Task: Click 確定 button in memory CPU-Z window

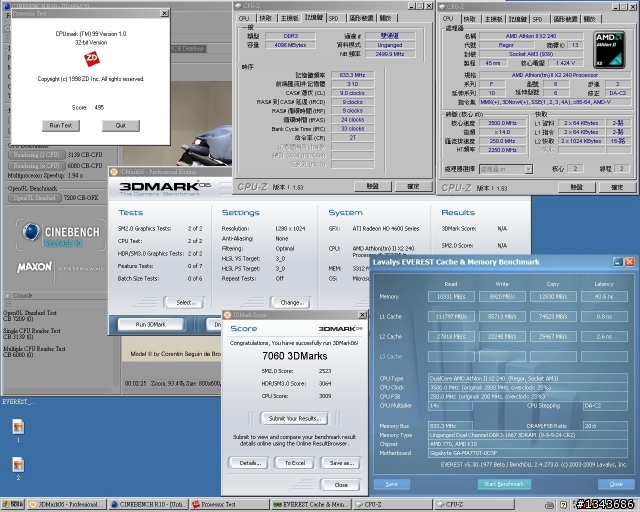Action: click(x=413, y=187)
